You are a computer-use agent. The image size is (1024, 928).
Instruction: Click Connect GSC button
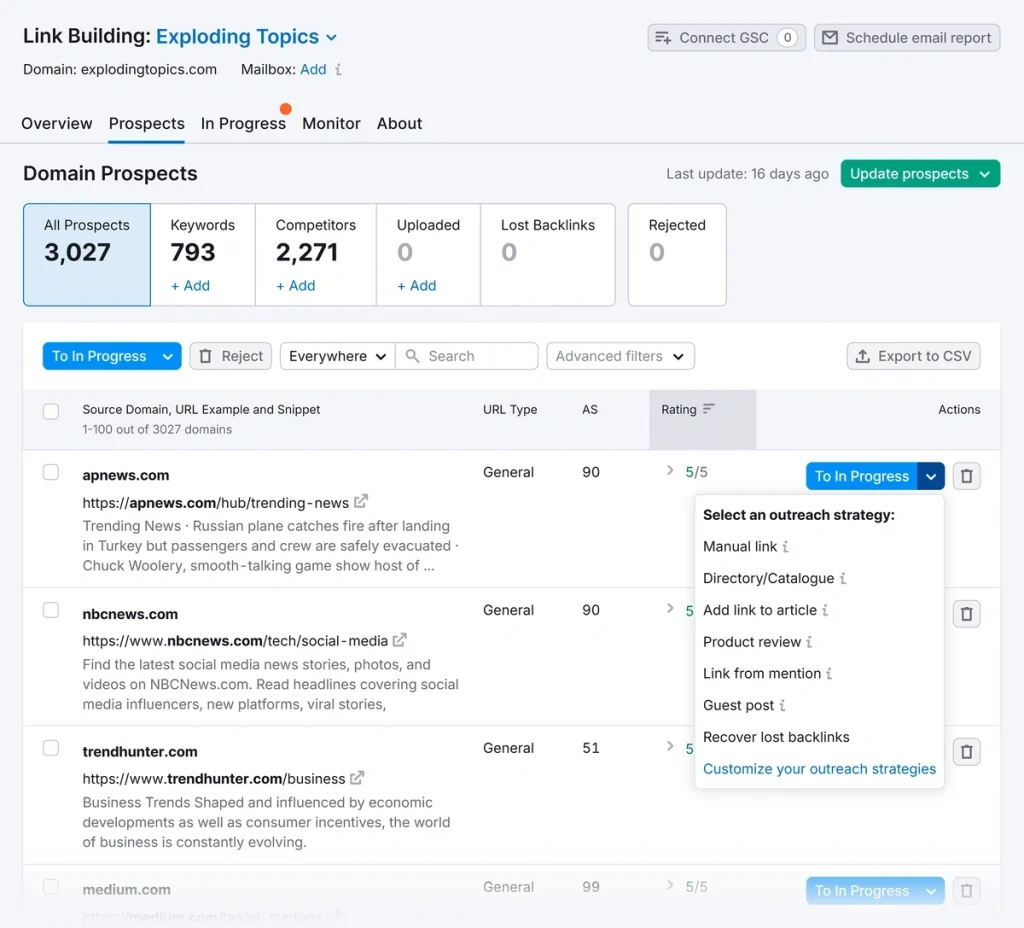coord(726,38)
